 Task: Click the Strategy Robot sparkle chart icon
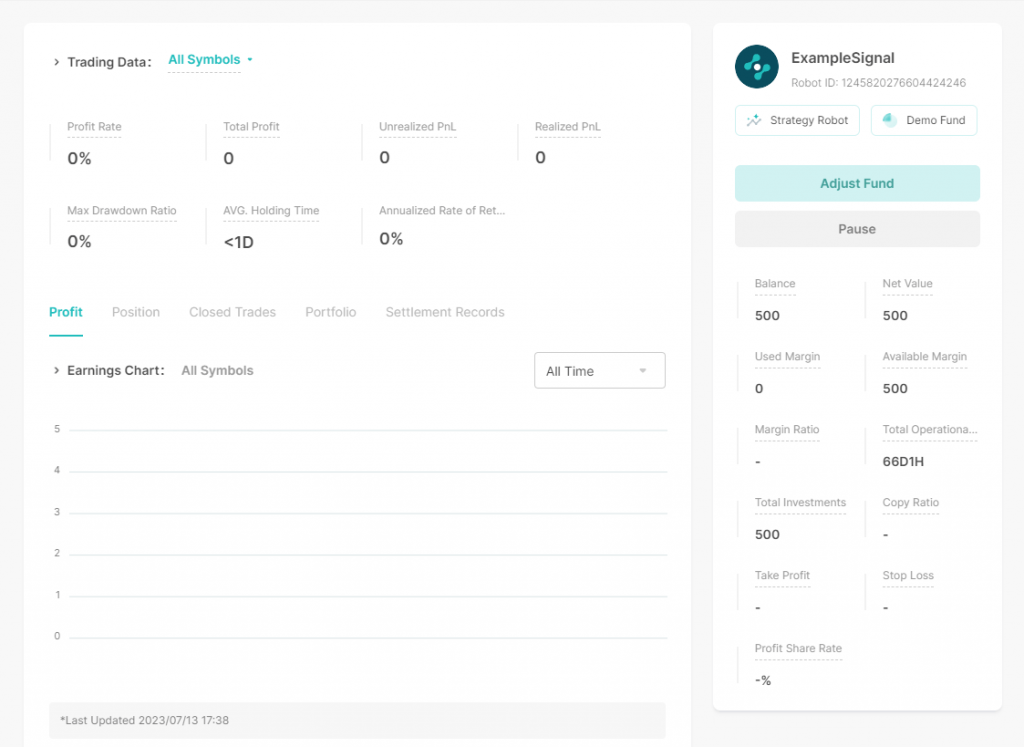754,120
